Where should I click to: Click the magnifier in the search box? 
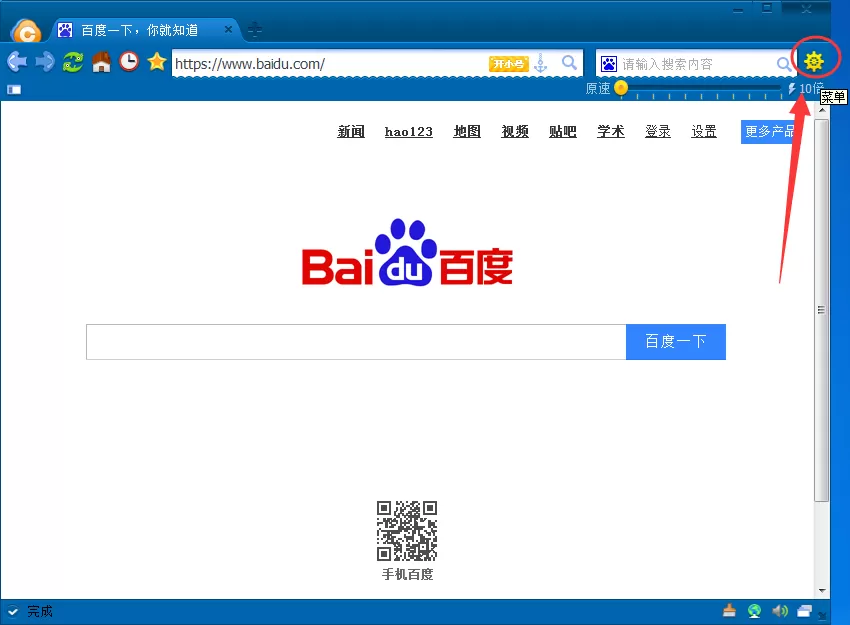[x=784, y=64]
